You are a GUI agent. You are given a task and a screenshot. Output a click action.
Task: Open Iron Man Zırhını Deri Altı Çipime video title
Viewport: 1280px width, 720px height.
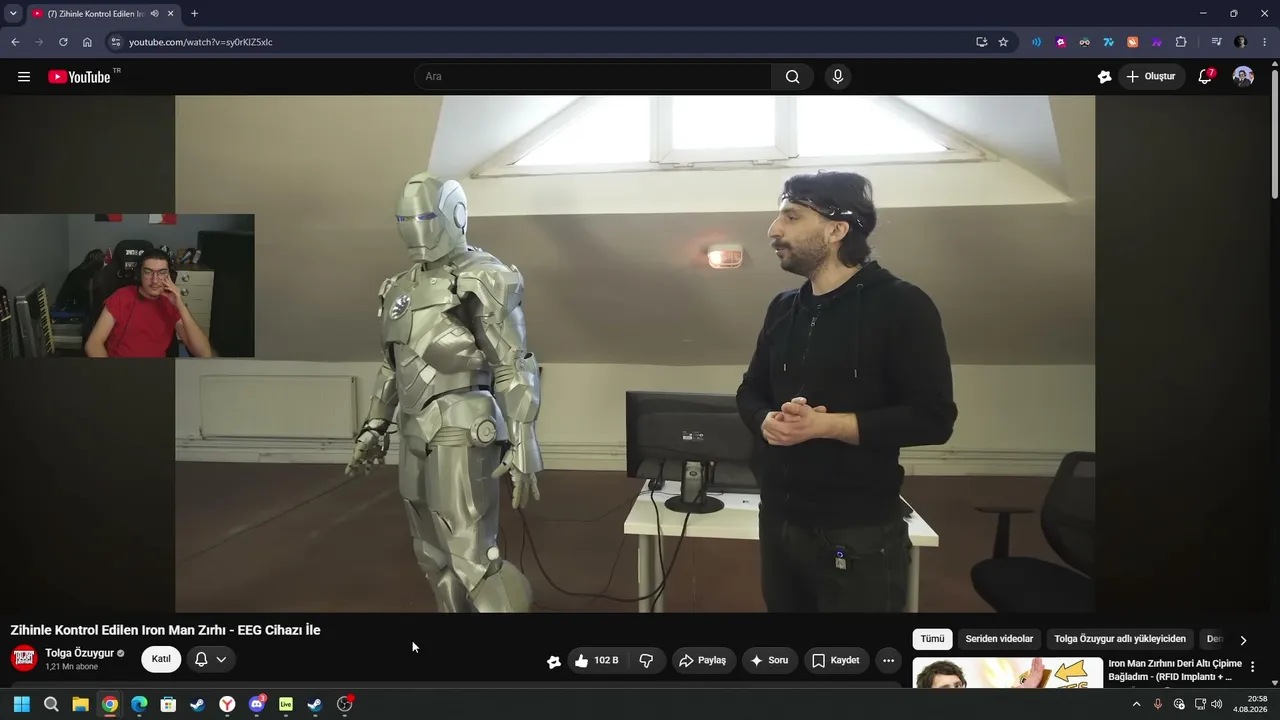(x=1175, y=670)
